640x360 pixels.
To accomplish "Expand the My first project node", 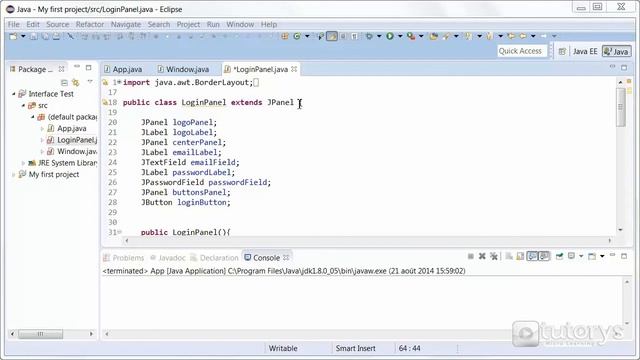I will (x=14, y=174).
